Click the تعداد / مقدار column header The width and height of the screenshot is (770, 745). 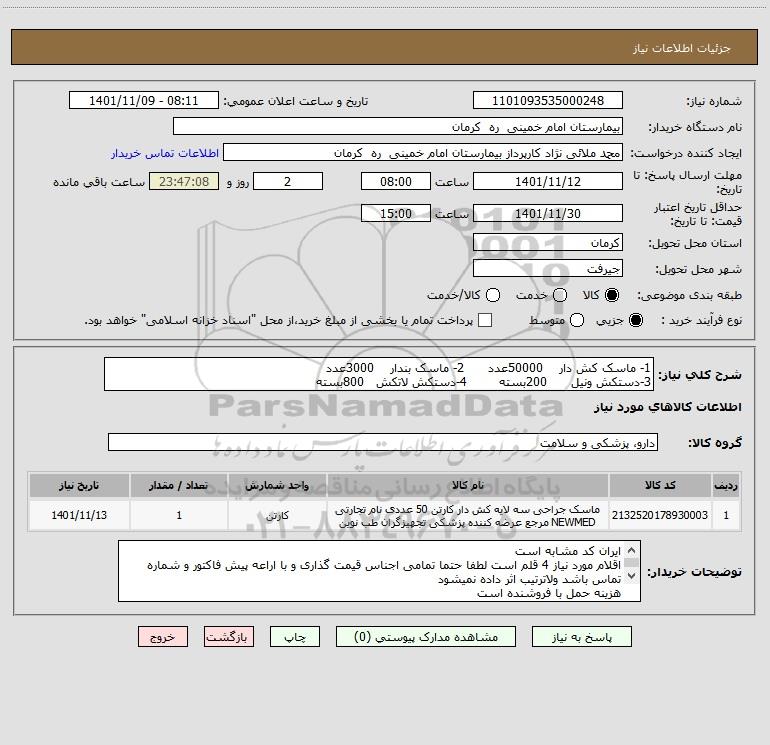pos(179,486)
